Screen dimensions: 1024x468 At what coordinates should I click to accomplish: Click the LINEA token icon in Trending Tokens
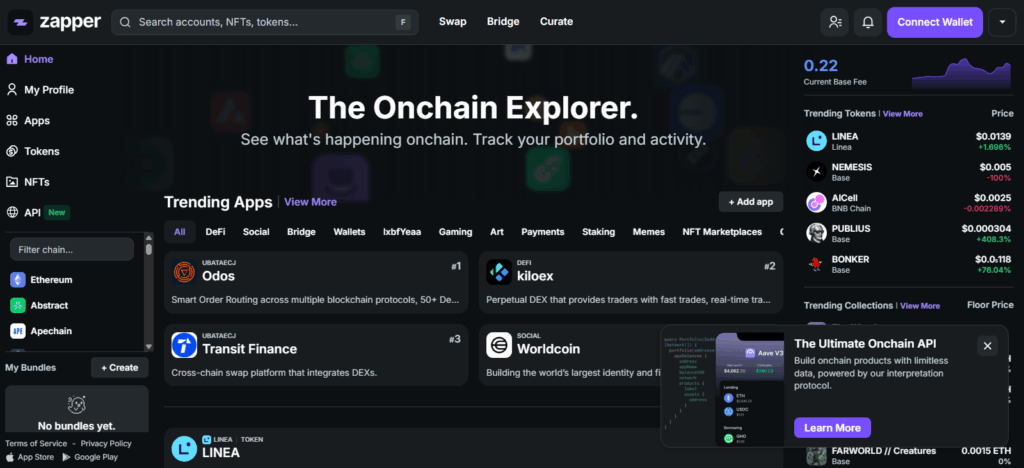(816, 141)
